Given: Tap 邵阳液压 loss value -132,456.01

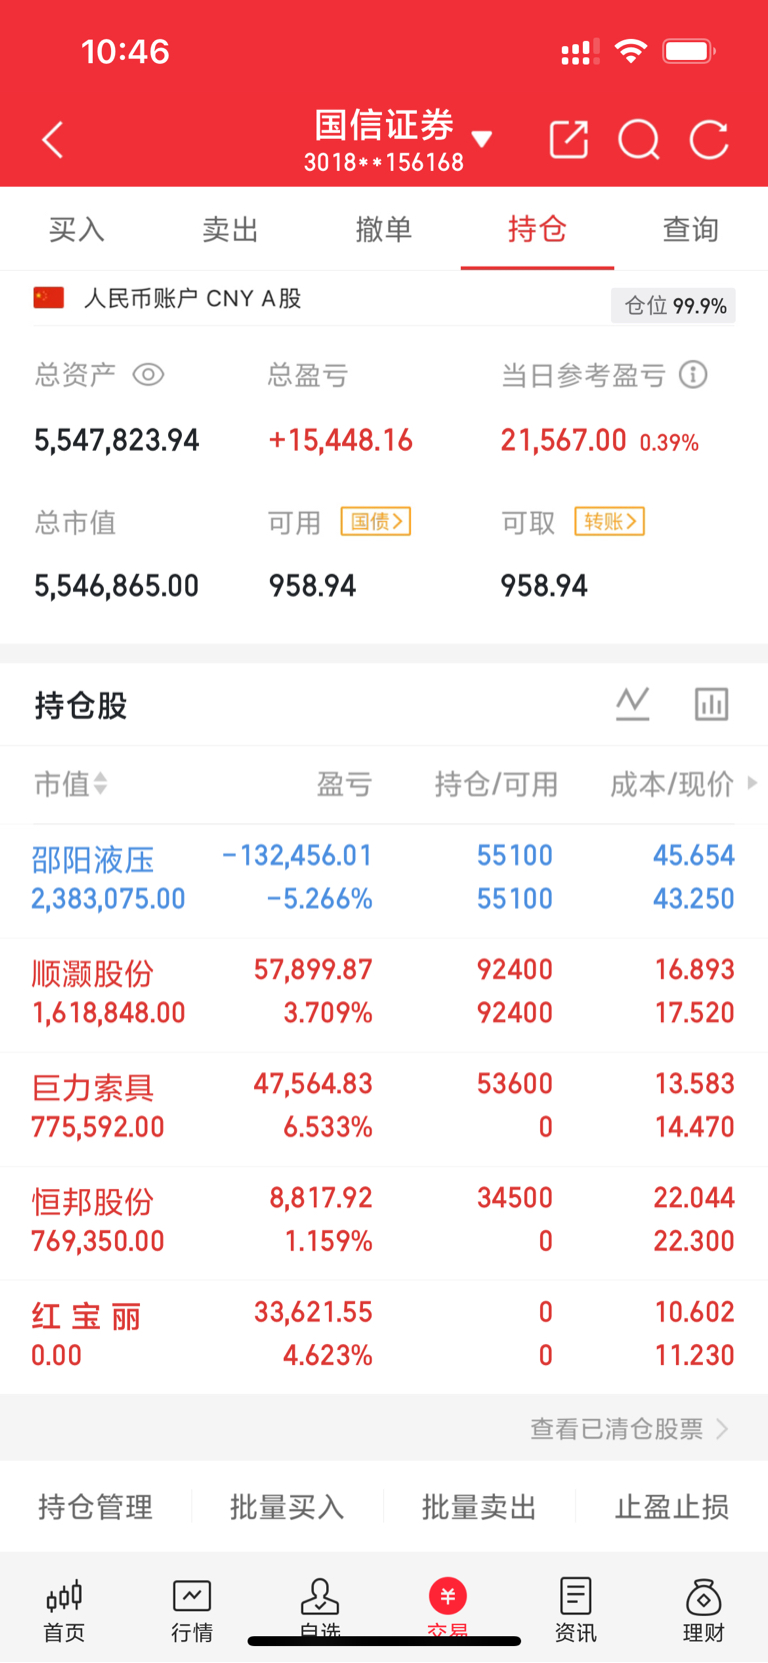Looking at the screenshot, I should pos(296,855).
